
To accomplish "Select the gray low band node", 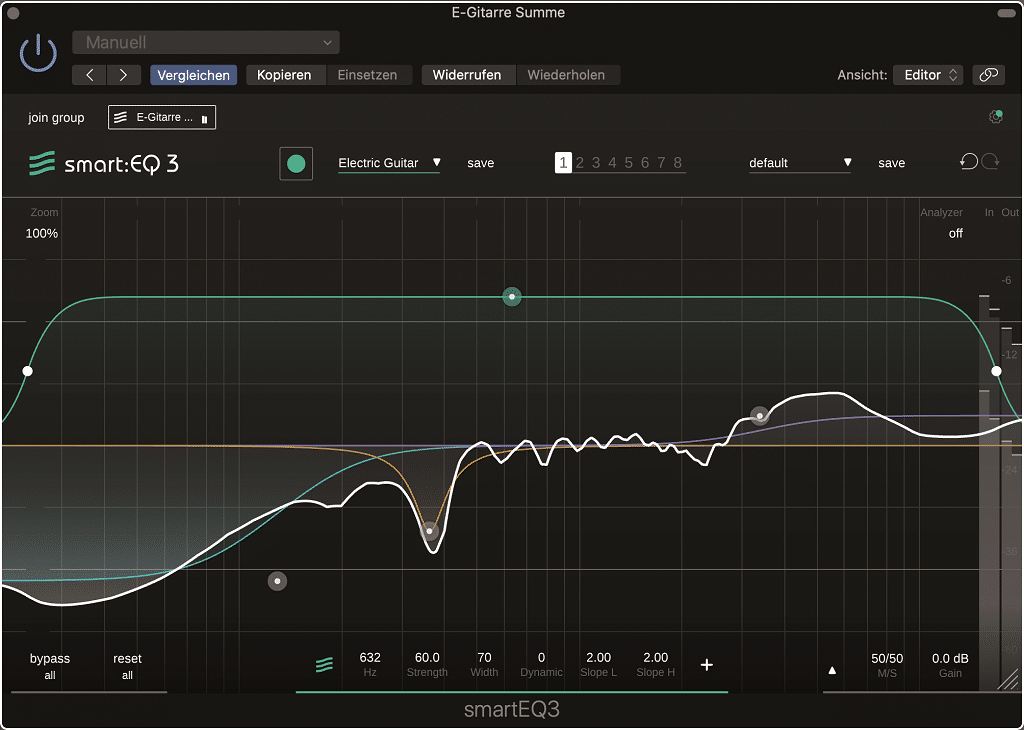I will click(x=278, y=581).
